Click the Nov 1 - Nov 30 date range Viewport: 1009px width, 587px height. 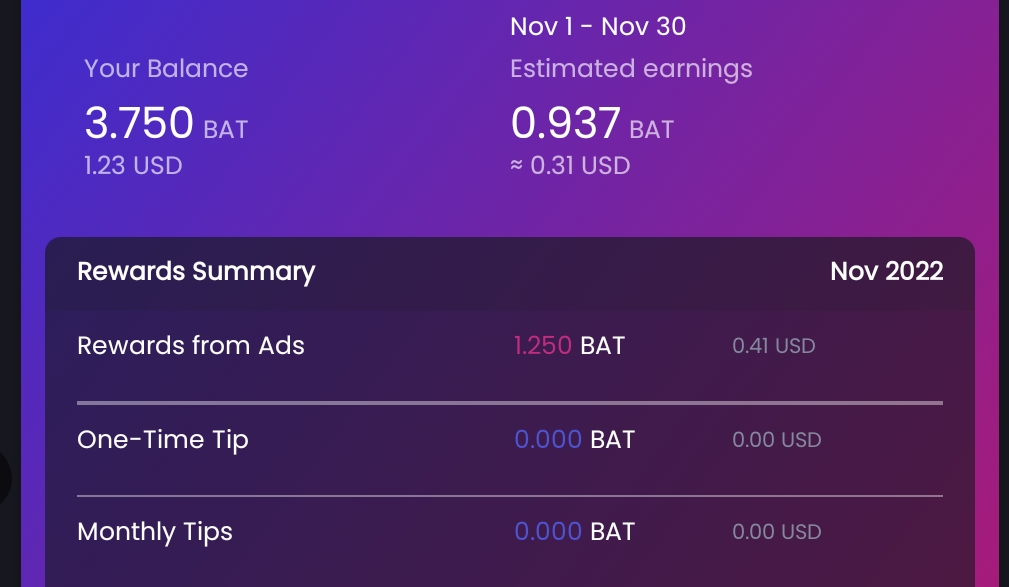coord(598,26)
